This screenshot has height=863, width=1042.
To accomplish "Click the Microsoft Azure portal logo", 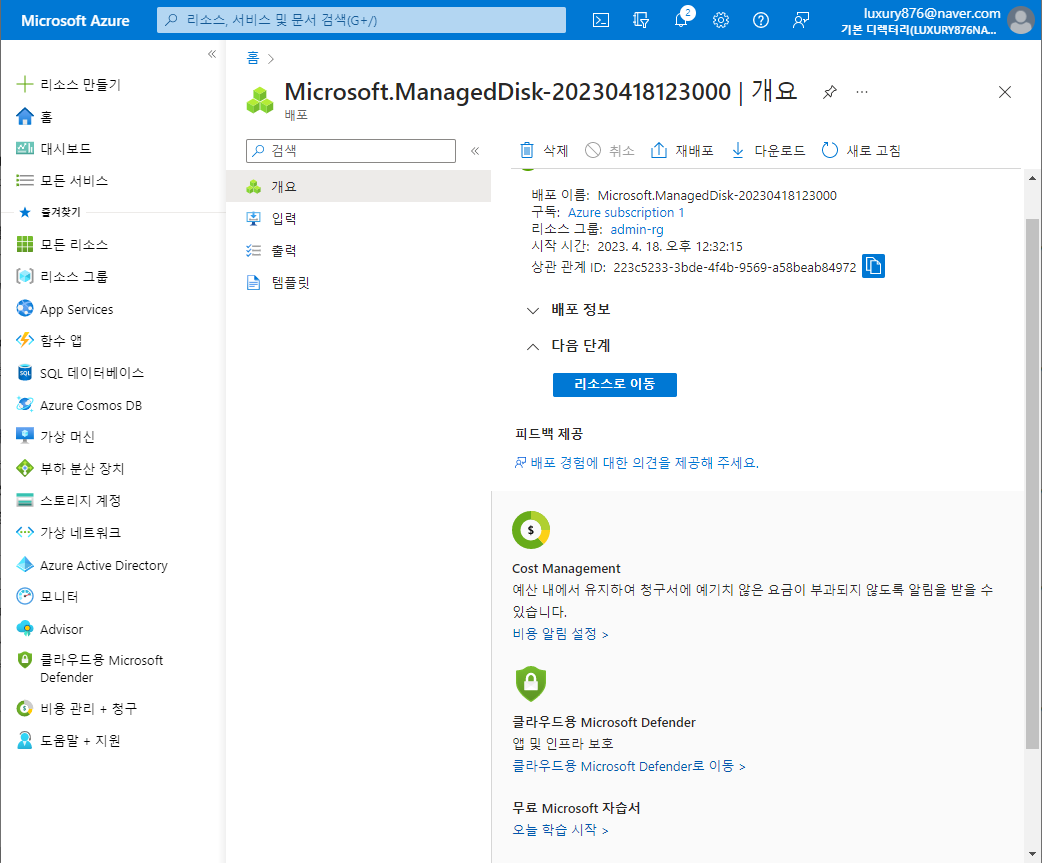I will click(75, 21).
